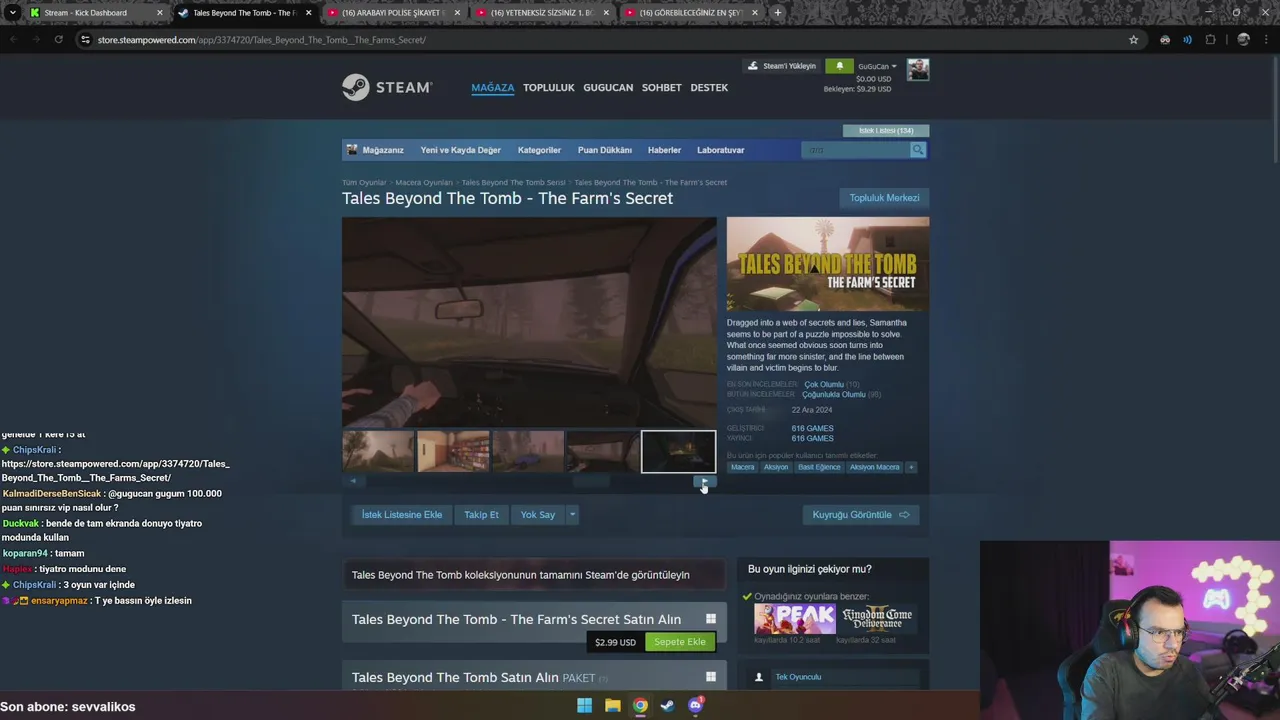Click İstek Listesine Ekle button
This screenshot has width=1280, height=720.
[x=401, y=515]
